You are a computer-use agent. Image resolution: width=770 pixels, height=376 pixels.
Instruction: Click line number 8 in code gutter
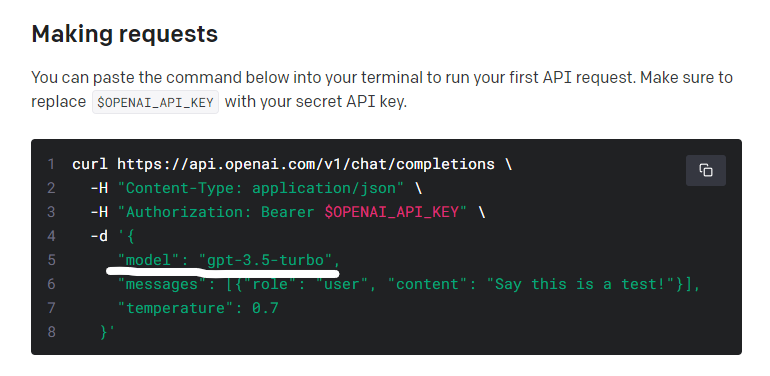point(51,332)
